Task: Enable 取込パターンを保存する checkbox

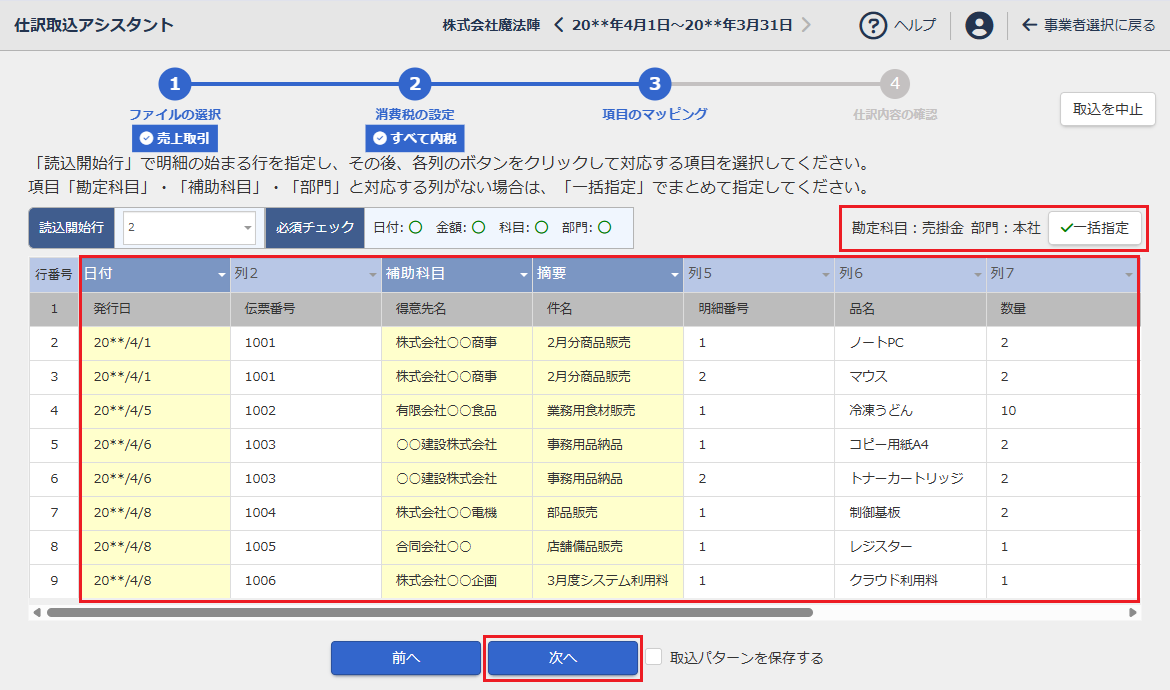Action: [654, 657]
